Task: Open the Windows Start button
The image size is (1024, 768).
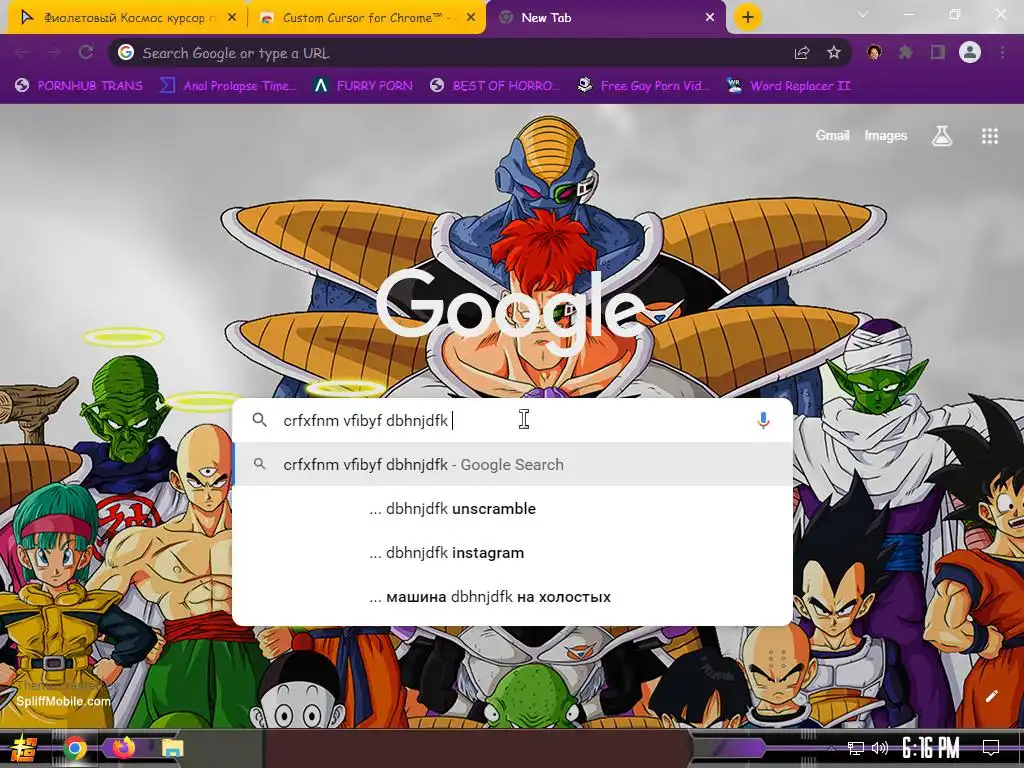Action: coord(24,748)
